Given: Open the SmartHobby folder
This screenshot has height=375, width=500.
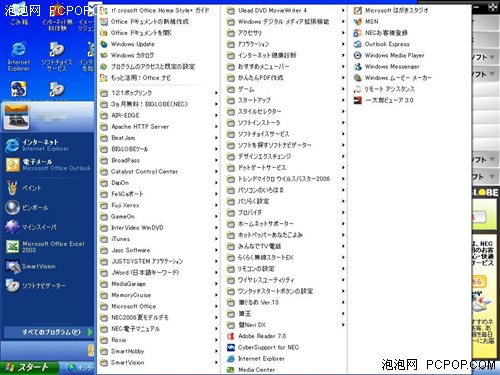Looking at the screenshot, I should pyautogui.click(x=159, y=351).
